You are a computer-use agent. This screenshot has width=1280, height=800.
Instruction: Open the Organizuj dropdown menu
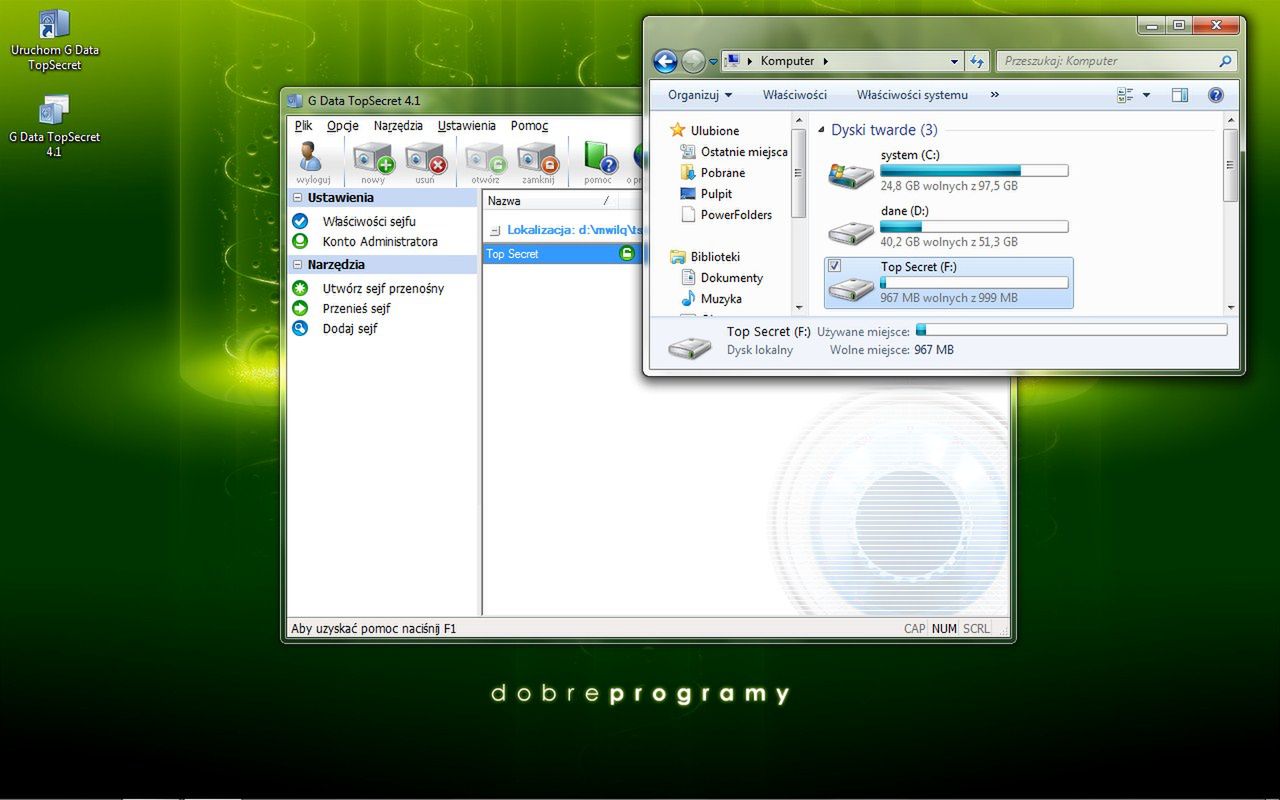(x=700, y=95)
